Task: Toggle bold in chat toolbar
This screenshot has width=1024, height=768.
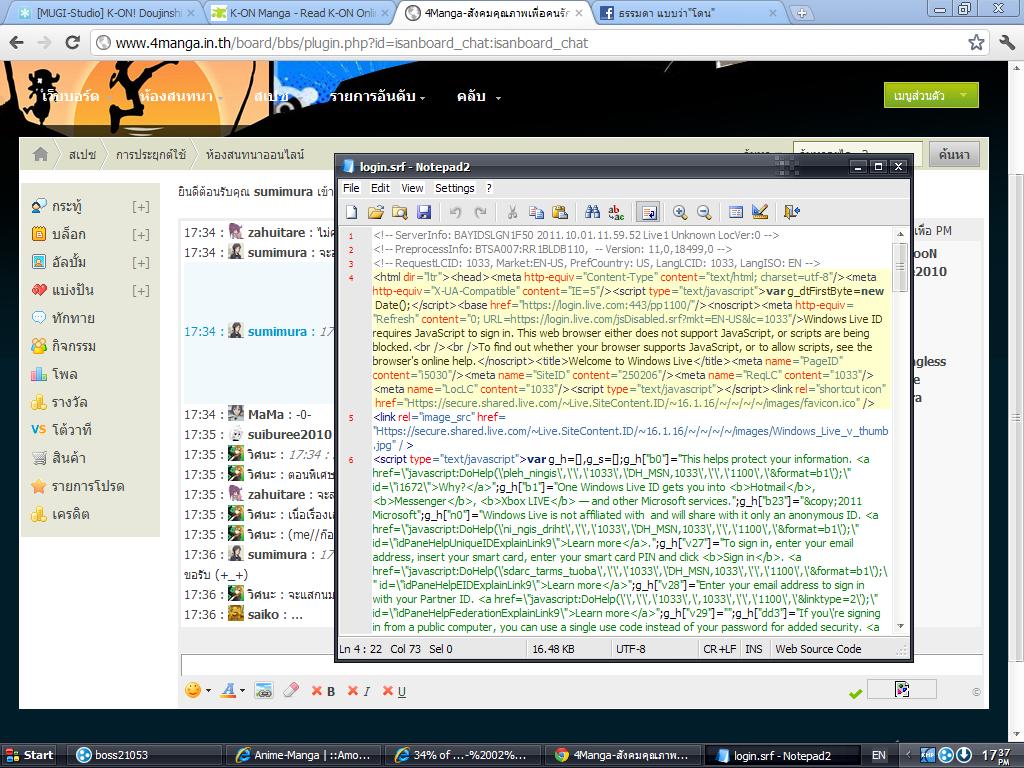Action: pyautogui.click(x=323, y=691)
